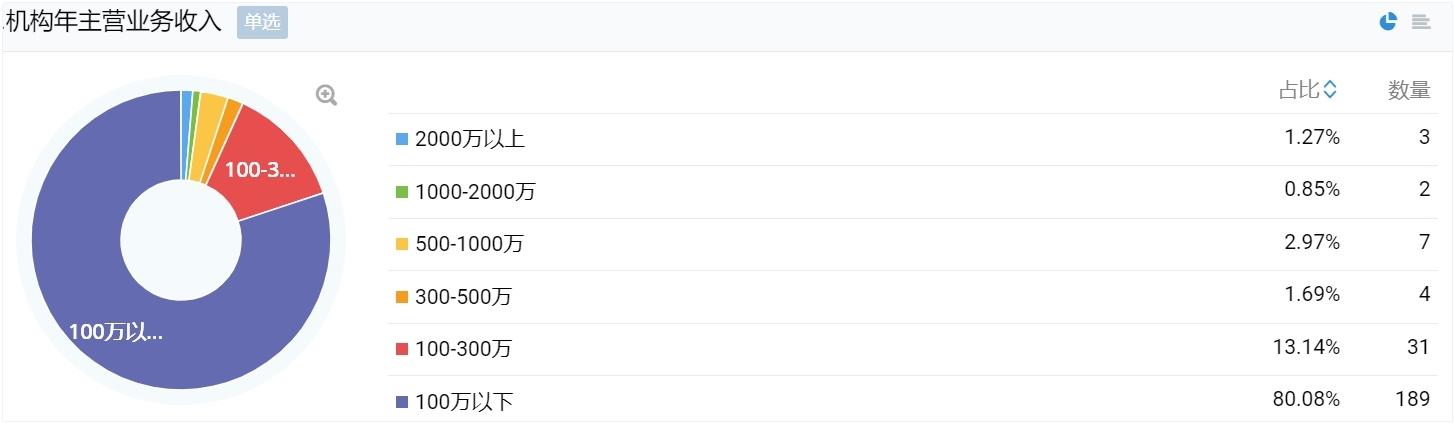The image size is (1455, 424).
Task: Toggle the purple 100万以下 legend swatch
Action: (402, 402)
